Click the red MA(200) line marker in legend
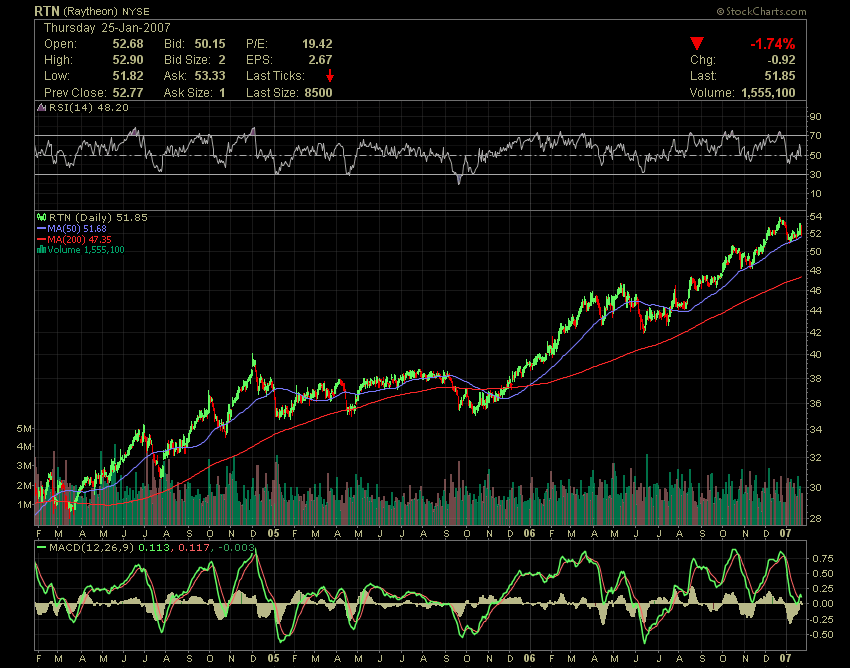850x668 pixels. 41,239
